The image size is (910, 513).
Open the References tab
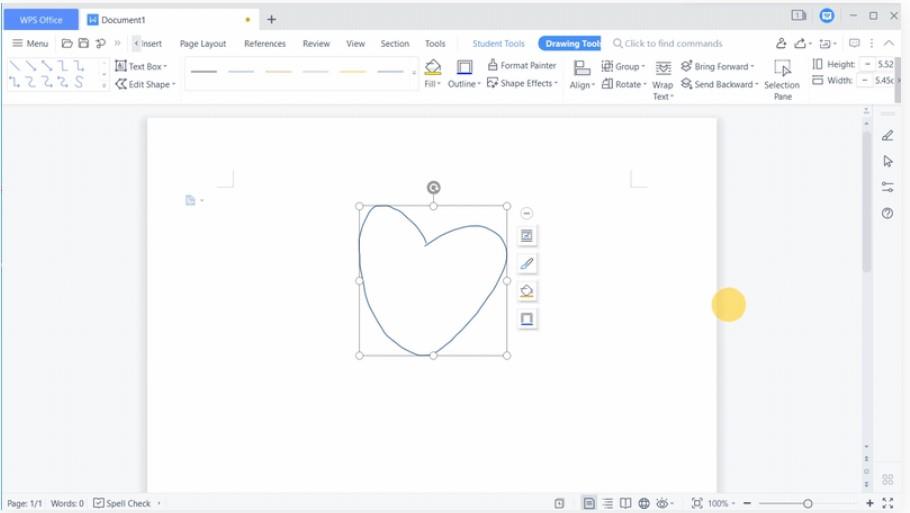(x=265, y=44)
